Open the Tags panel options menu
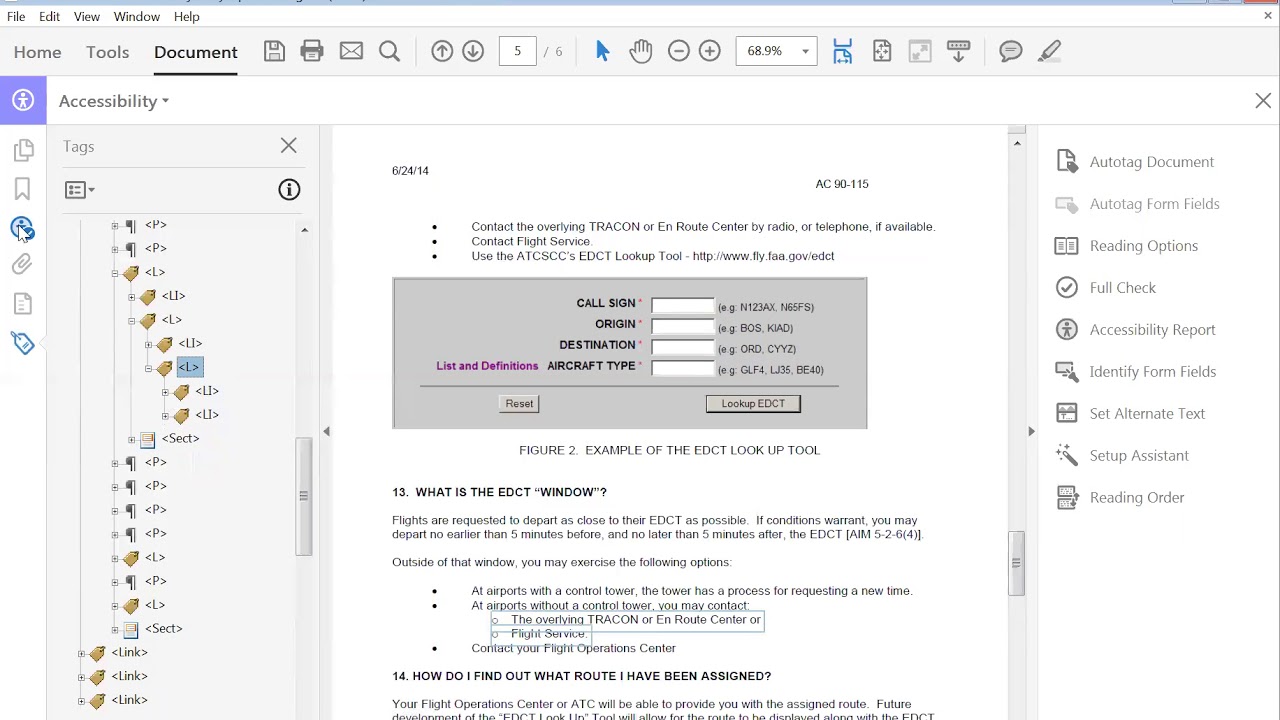Viewport: 1280px width, 720px height. [80, 190]
